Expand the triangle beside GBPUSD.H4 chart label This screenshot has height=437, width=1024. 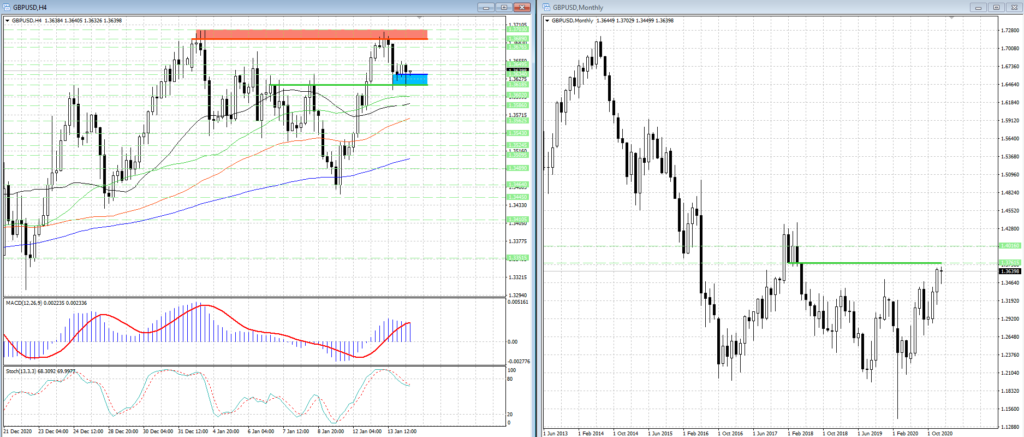6,19
